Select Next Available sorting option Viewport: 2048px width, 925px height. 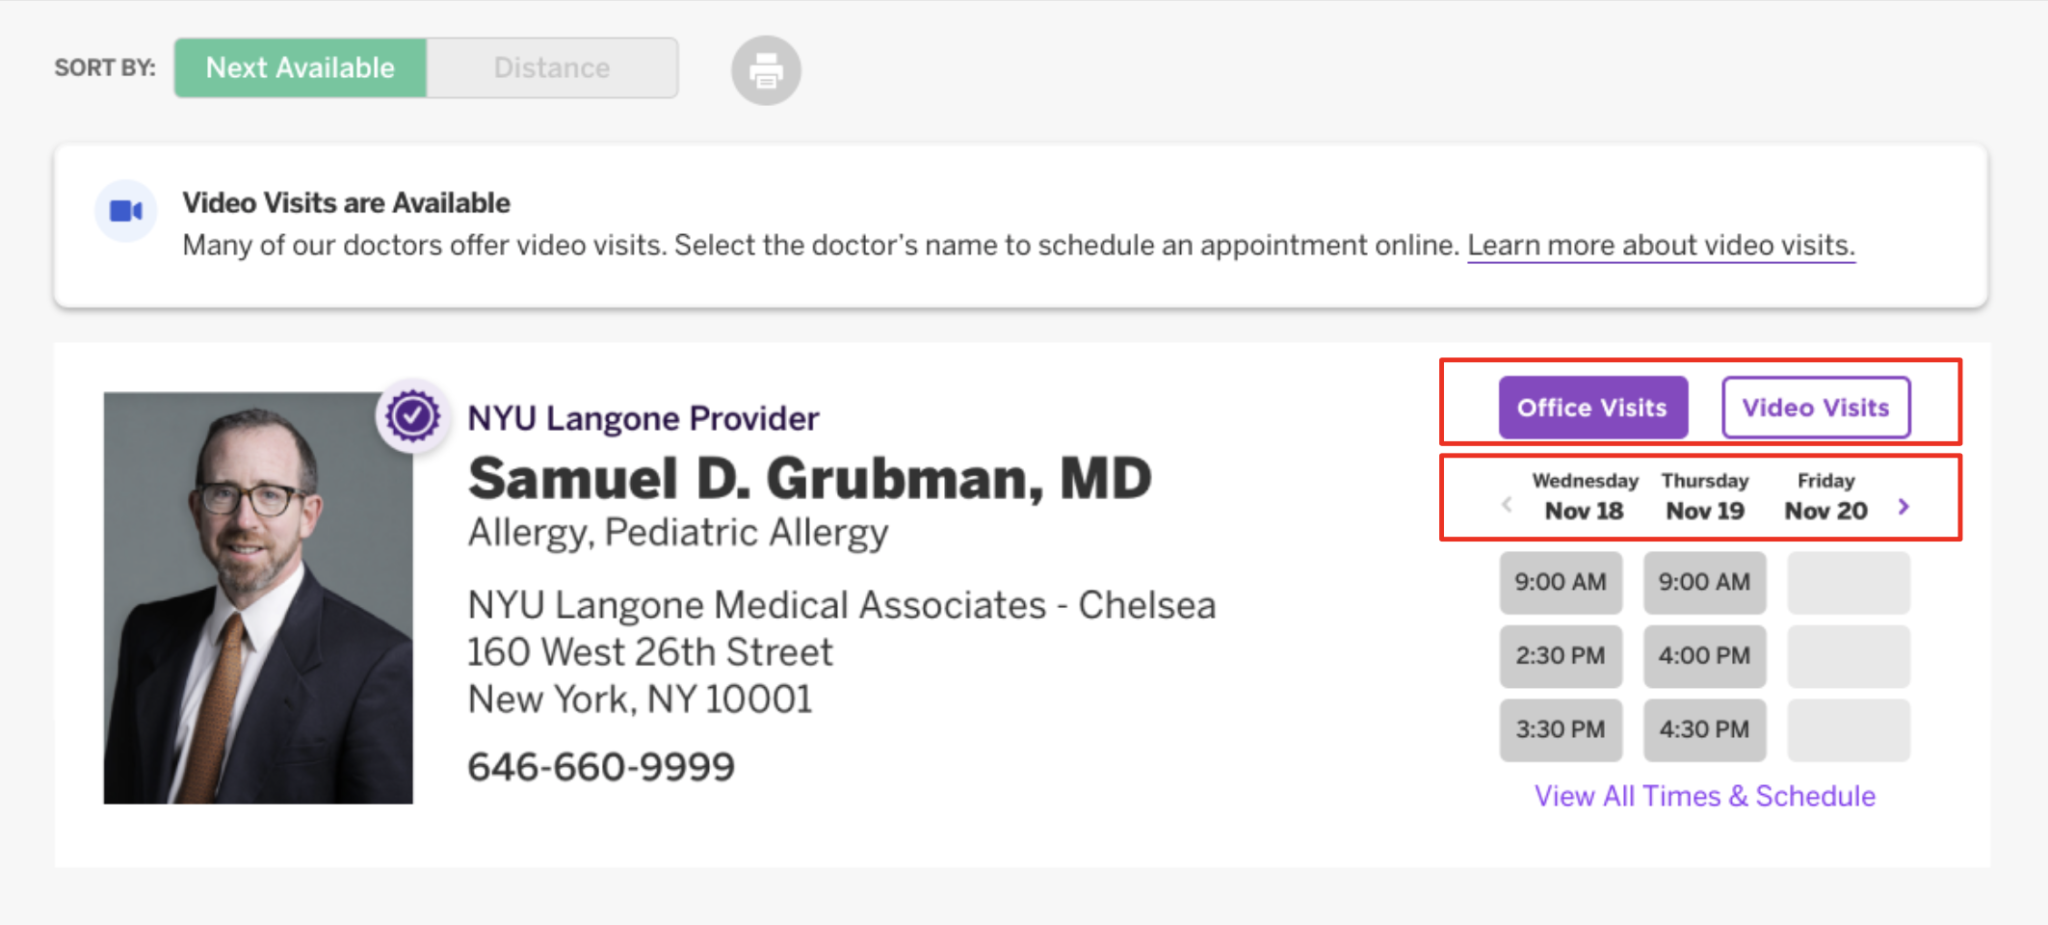pos(299,67)
